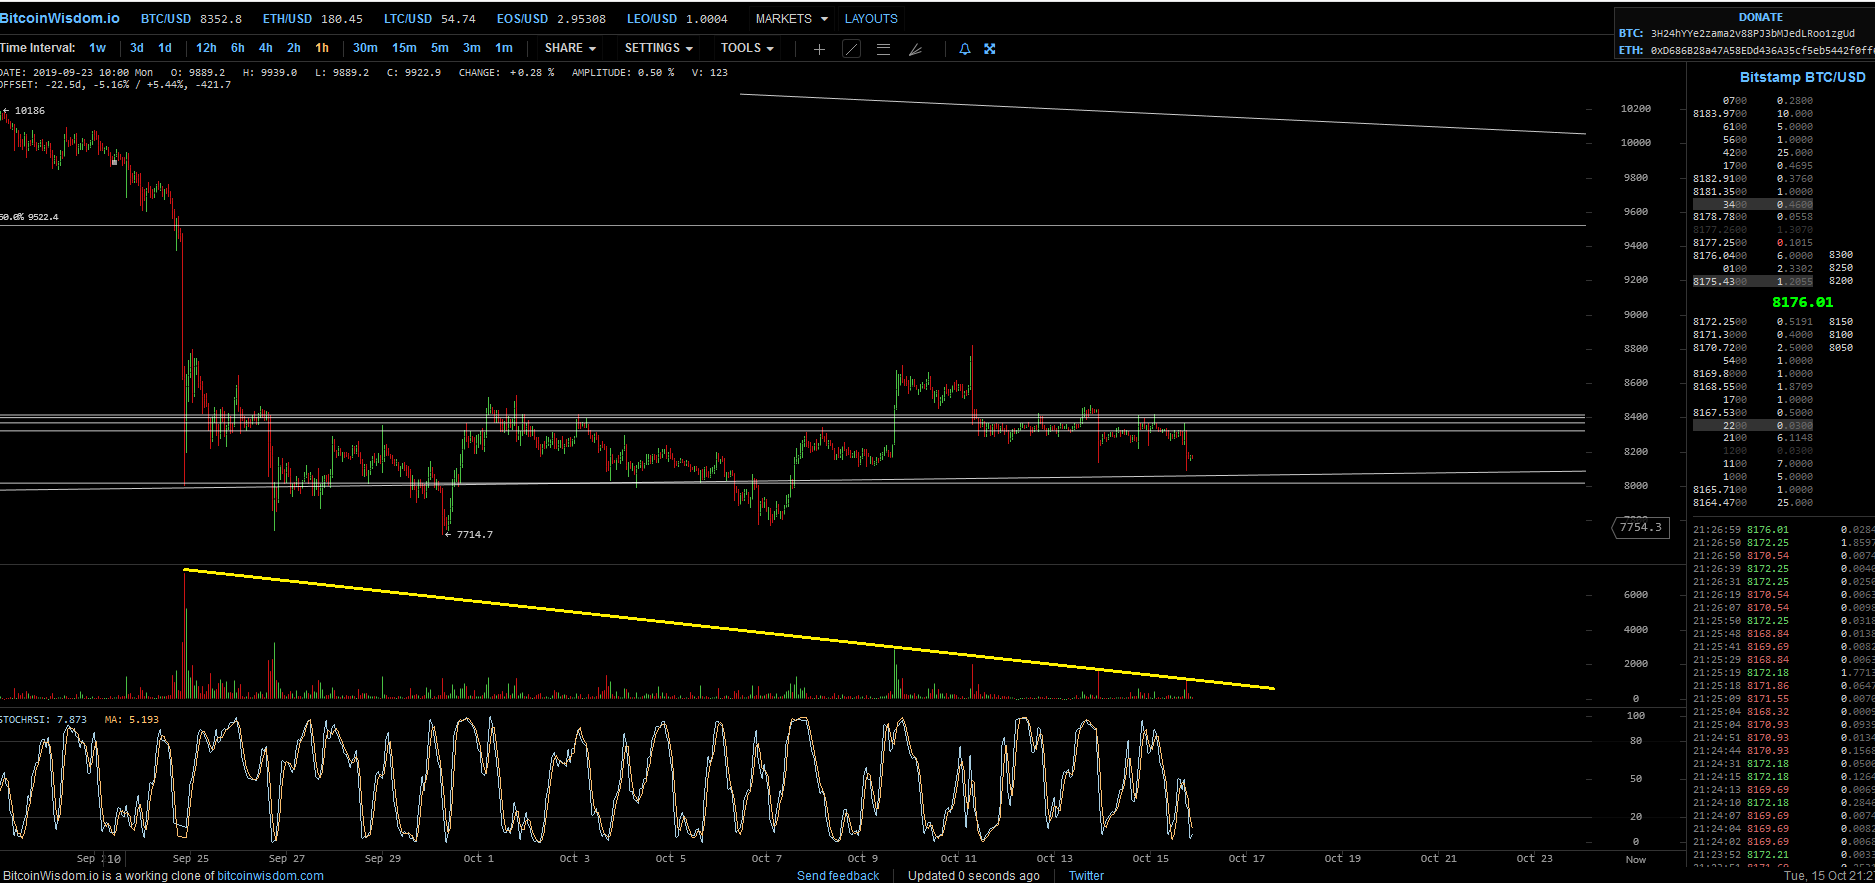
Task: Activate the trend line drawing tool
Action: click(x=851, y=49)
